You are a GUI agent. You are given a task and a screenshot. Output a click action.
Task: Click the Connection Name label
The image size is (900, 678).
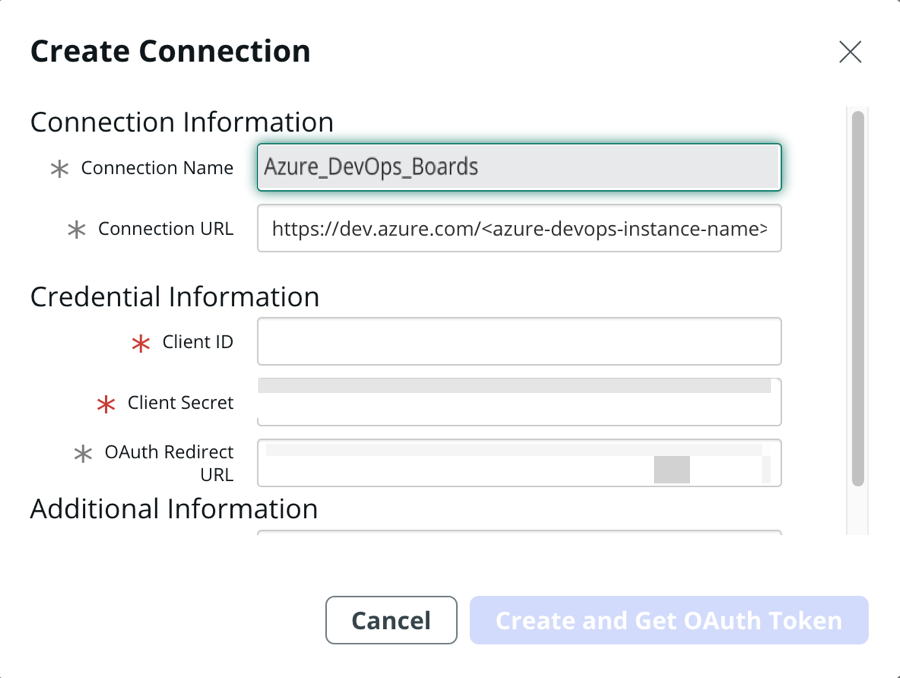(x=157, y=168)
